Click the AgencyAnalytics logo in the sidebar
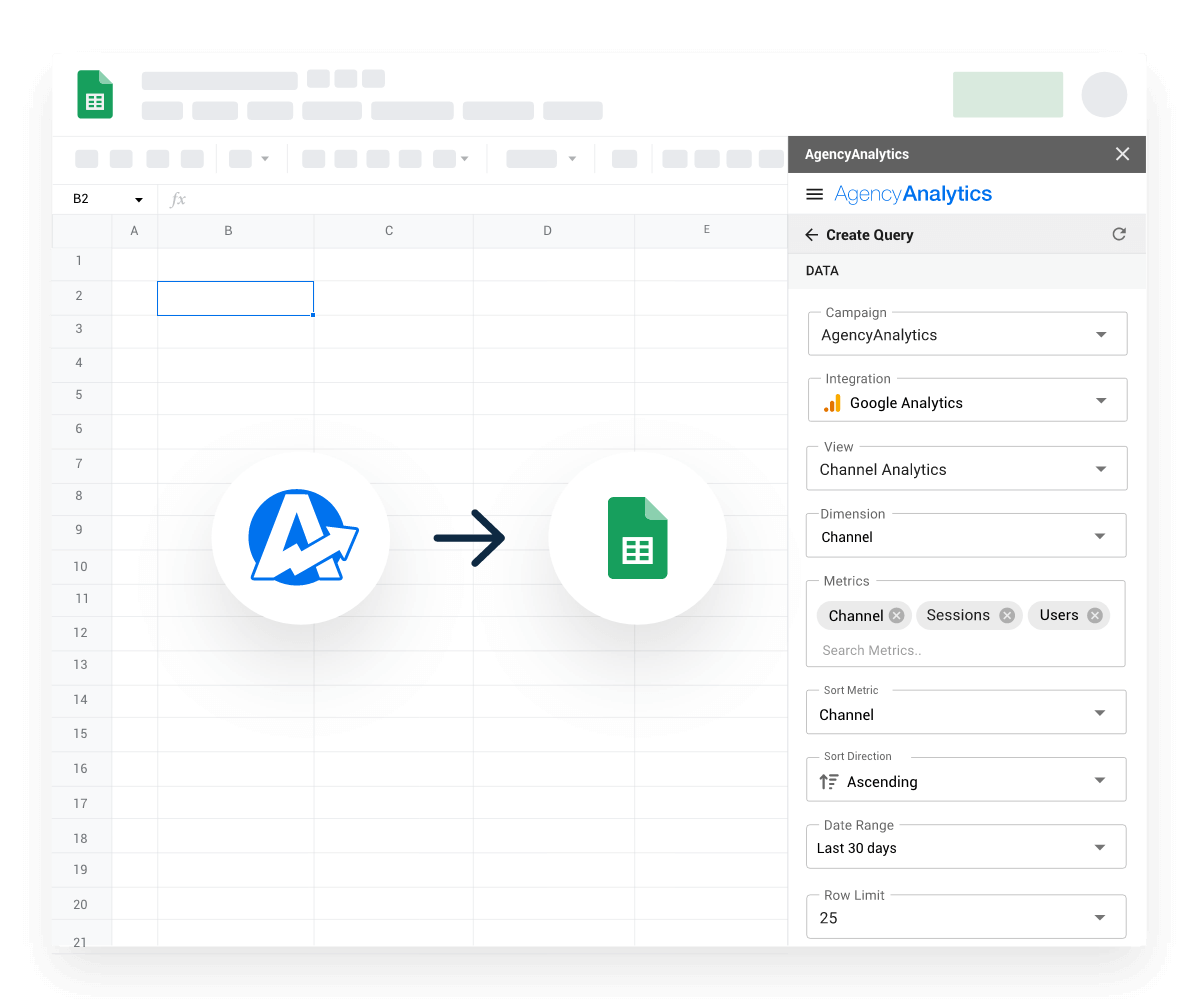The width and height of the screenshot is (1200, 1000). [913, 194]
